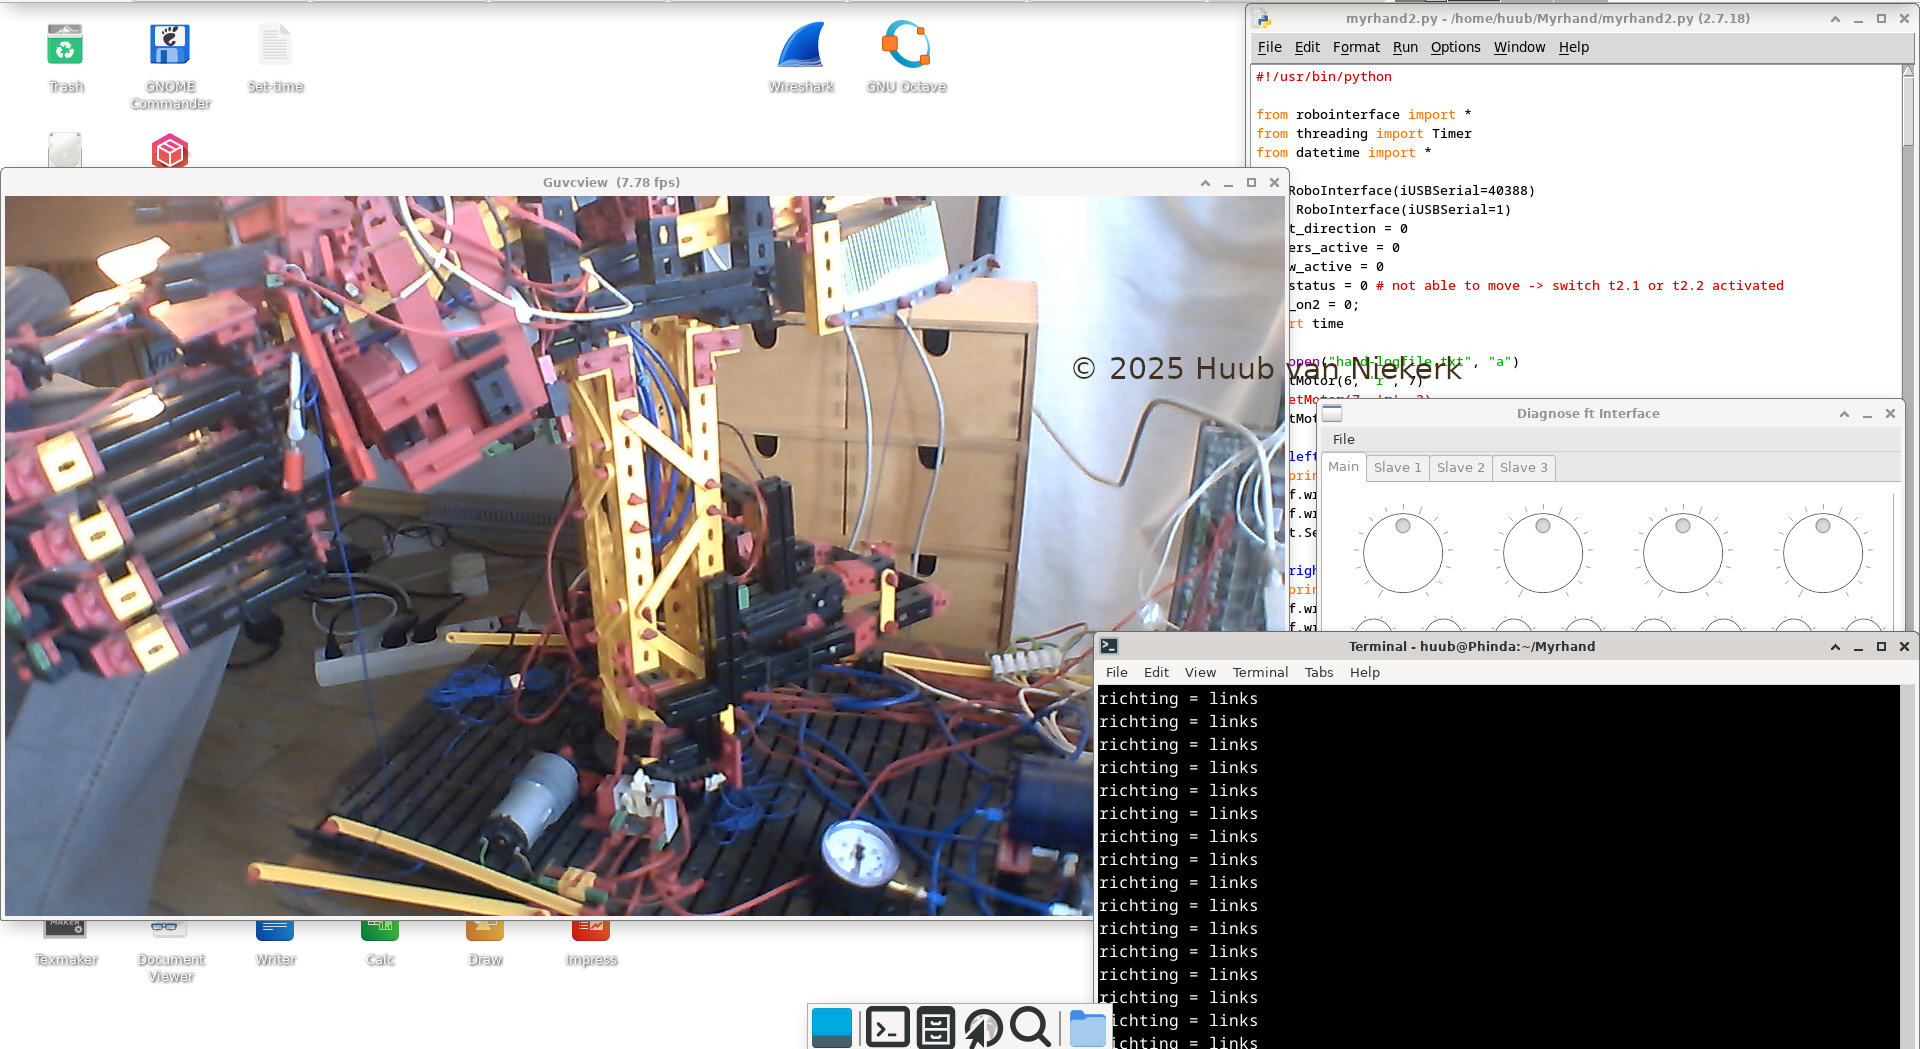Screen dimensions: 1920x1049
Task: Open the blue folder icon in the dock
Action: coord(1086,1027)
